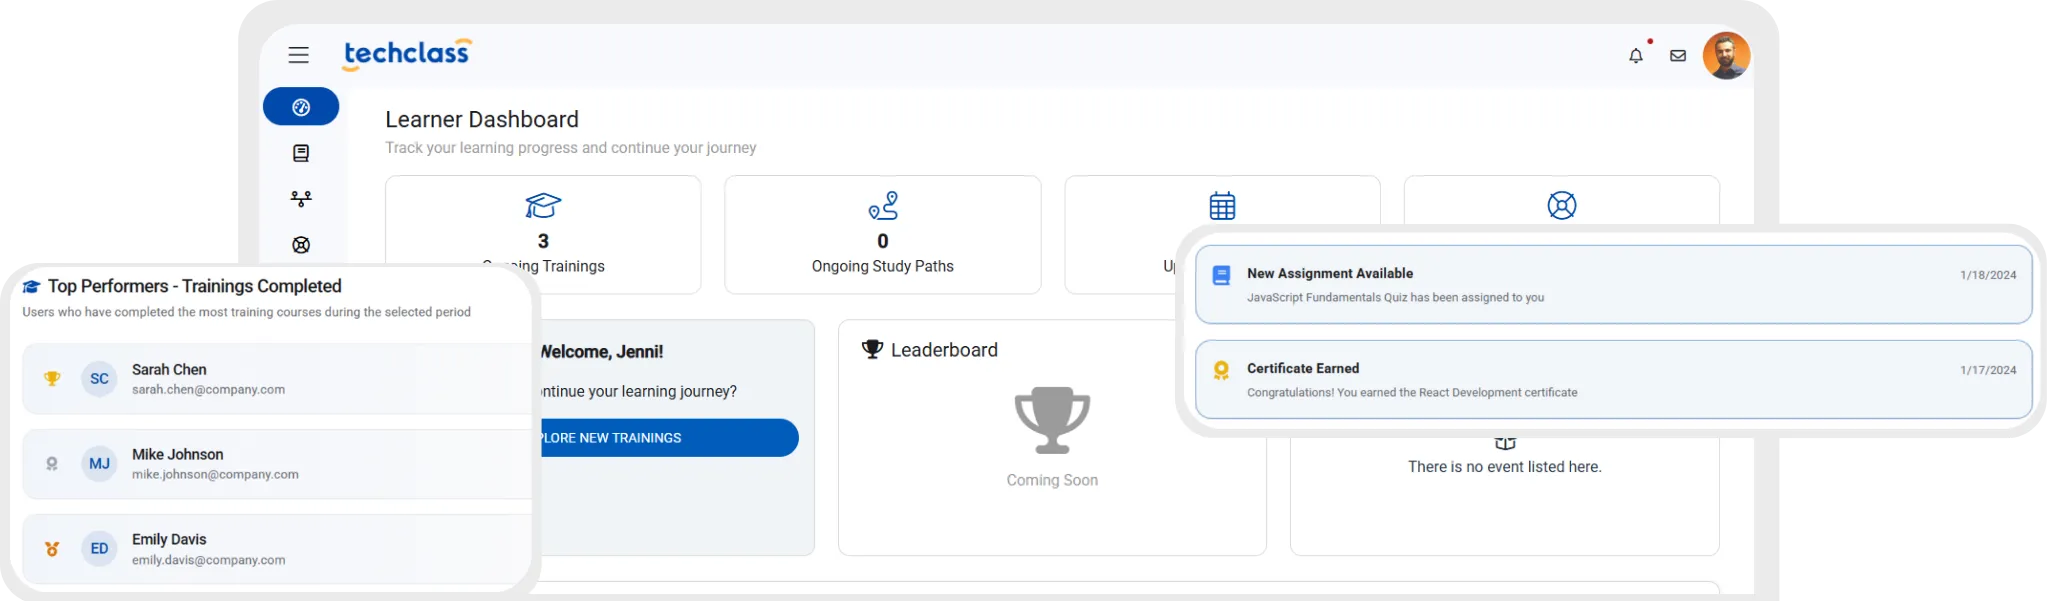
Task: Open the Certificate Earned notification
Action: coord(1614,379)
